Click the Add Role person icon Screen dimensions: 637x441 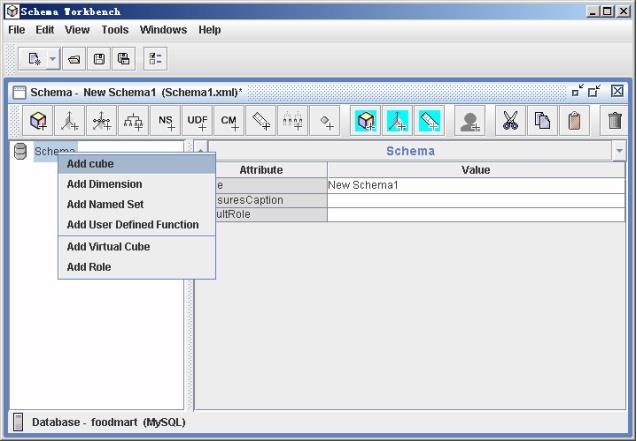click(x=470, y=121)
